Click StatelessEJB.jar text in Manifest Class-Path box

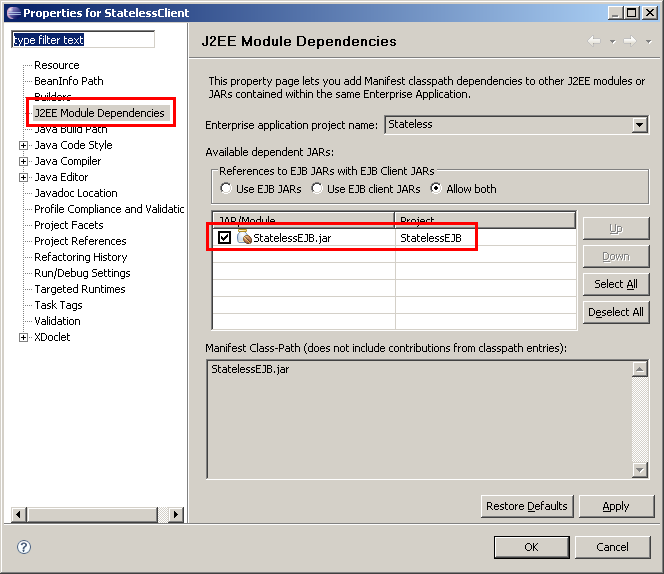(250, 369)
